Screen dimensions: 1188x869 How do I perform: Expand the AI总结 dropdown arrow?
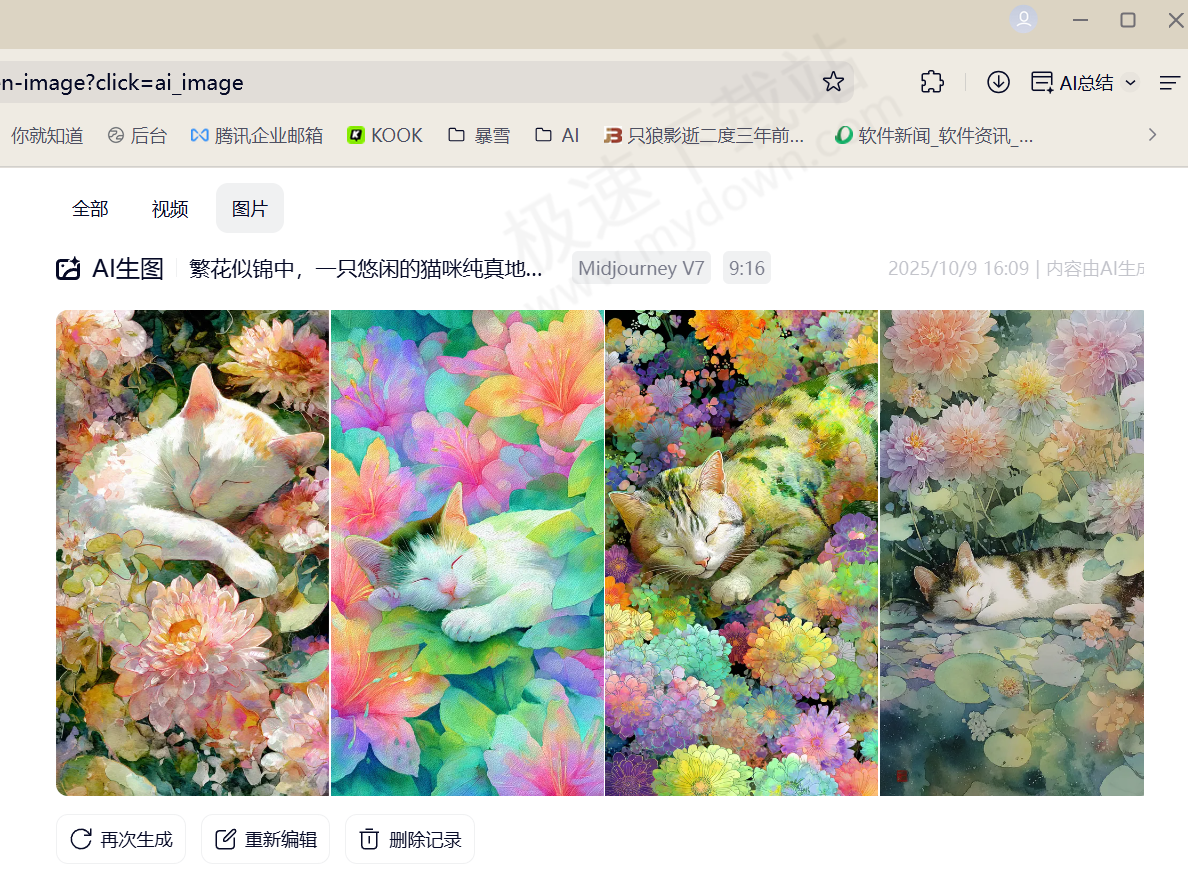click(1131, 83)
